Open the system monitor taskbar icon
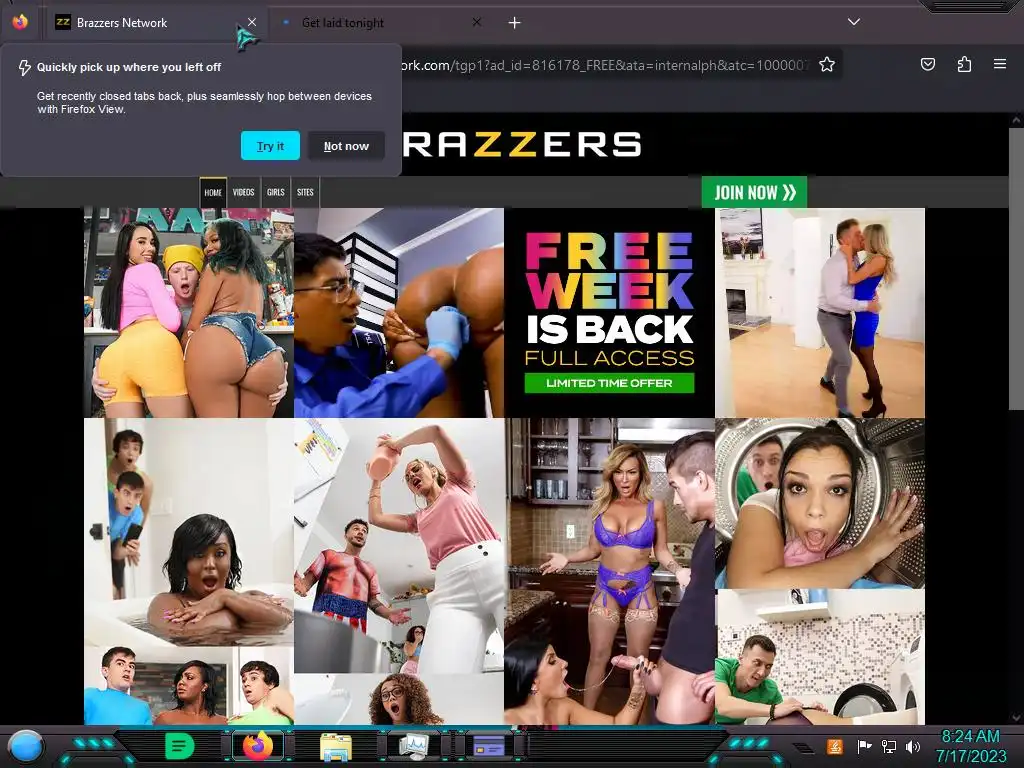Viewport: 1024px width, 768px height. coord(413,746)
